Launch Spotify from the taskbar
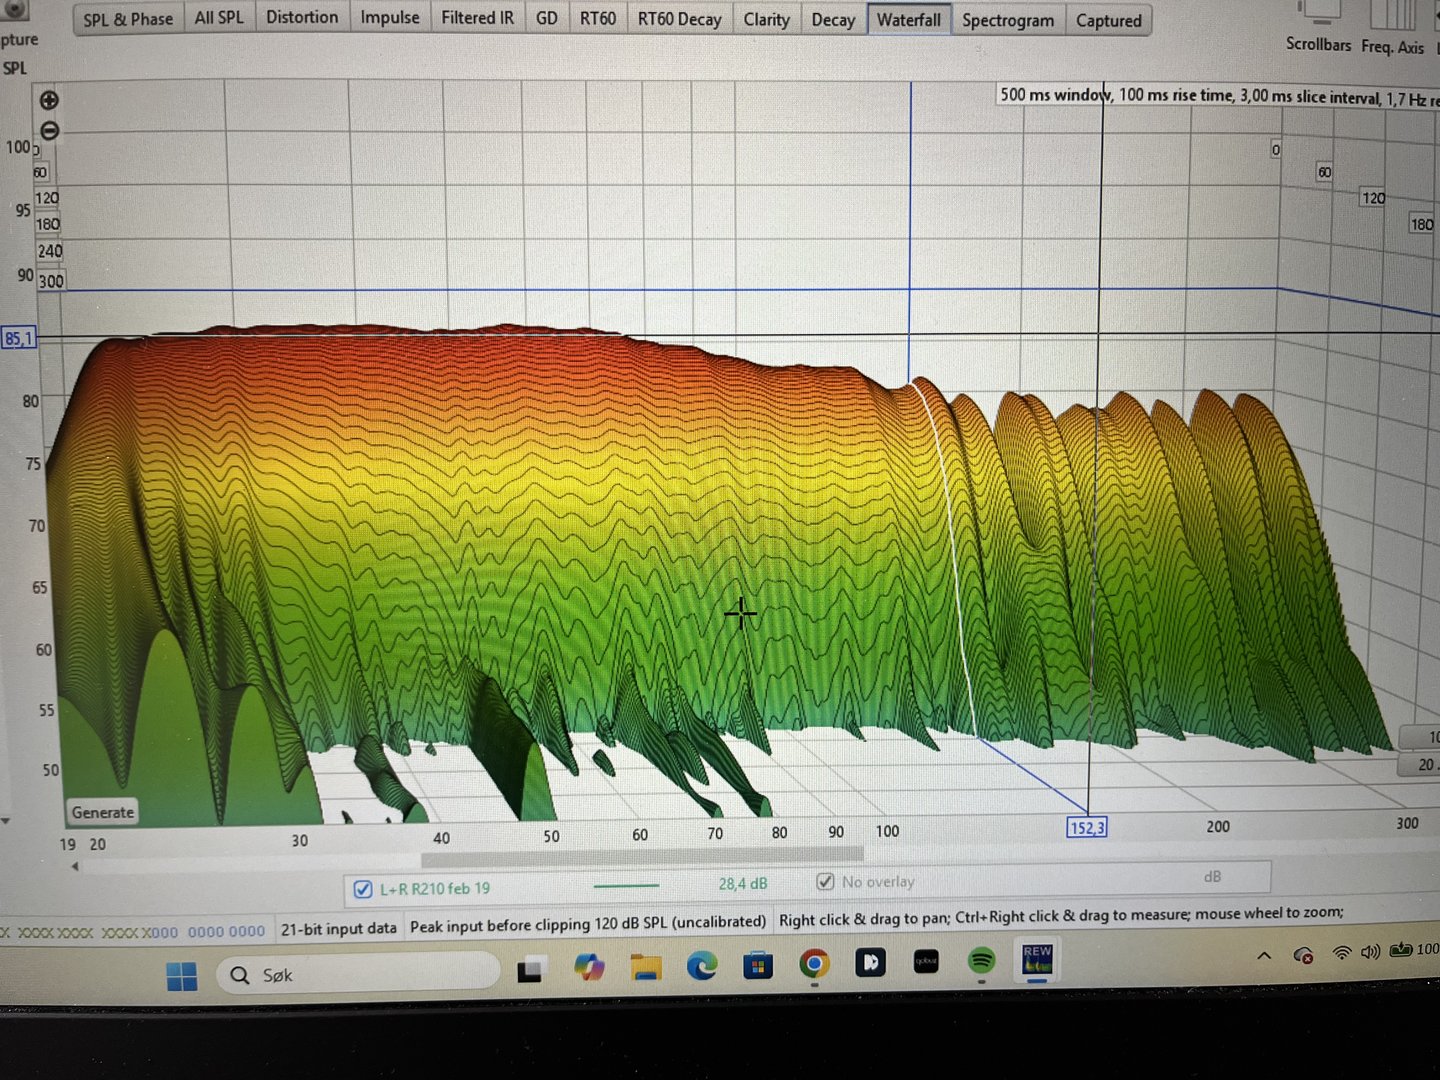Viewport: 1440px width, 1080px height. (981, 962)
